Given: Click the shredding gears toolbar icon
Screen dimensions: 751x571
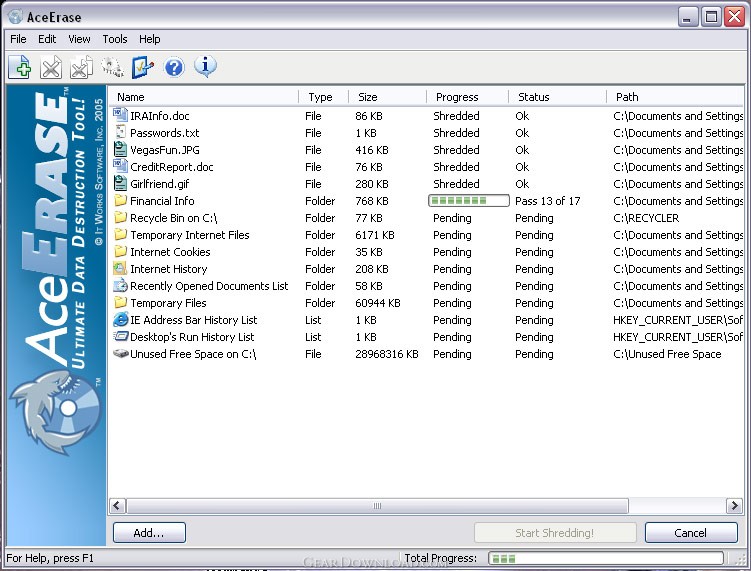Looking at the screenshot, I should coord(113,67).
